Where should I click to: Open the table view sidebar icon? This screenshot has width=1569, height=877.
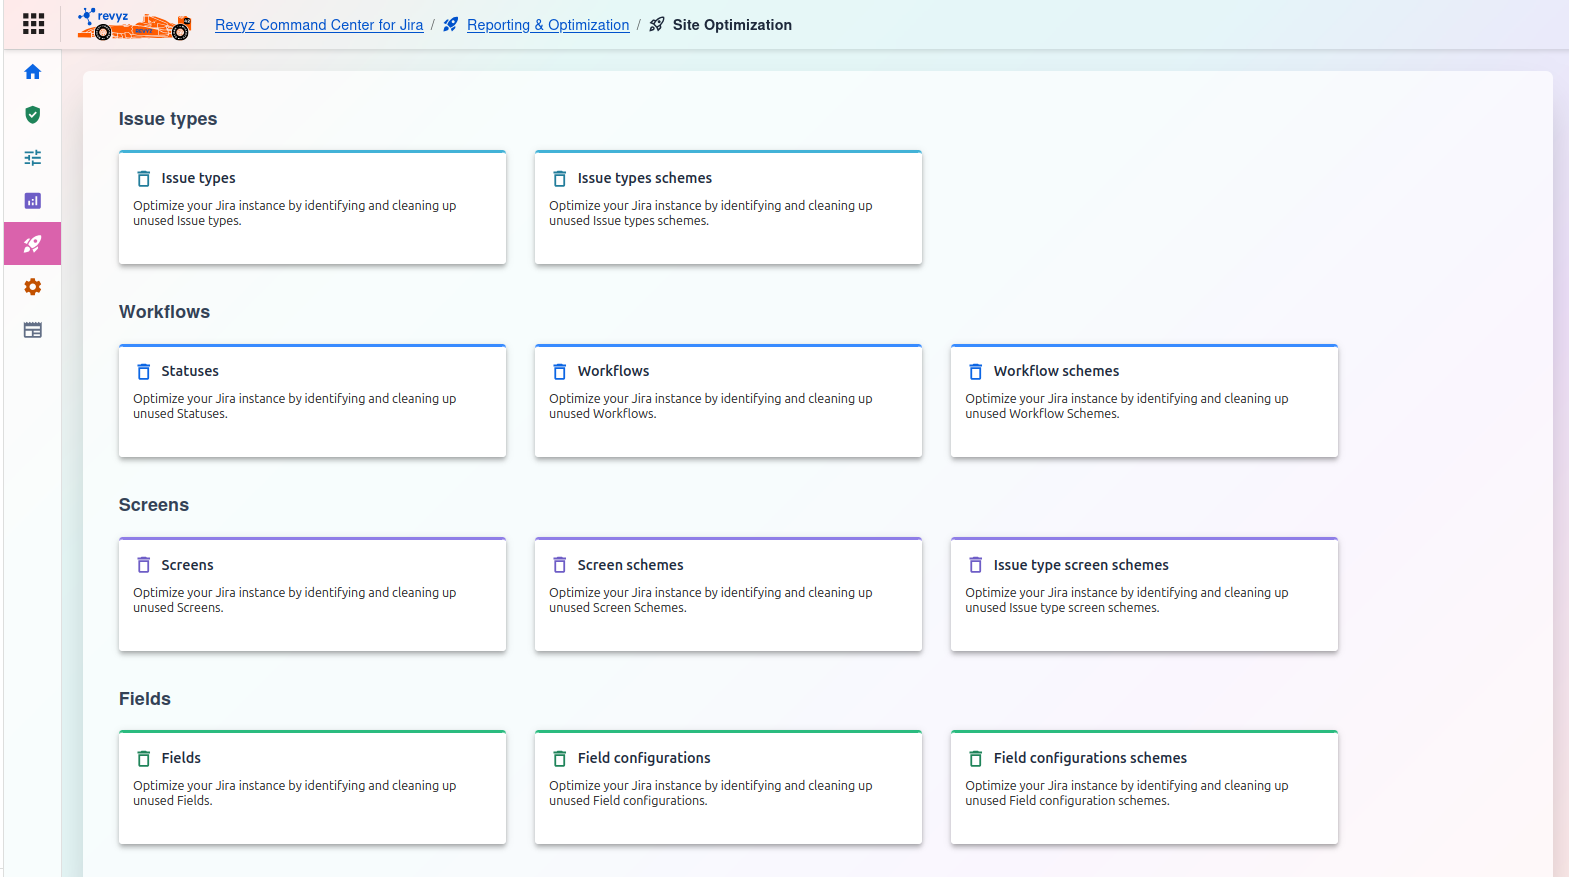pos(33,330)
